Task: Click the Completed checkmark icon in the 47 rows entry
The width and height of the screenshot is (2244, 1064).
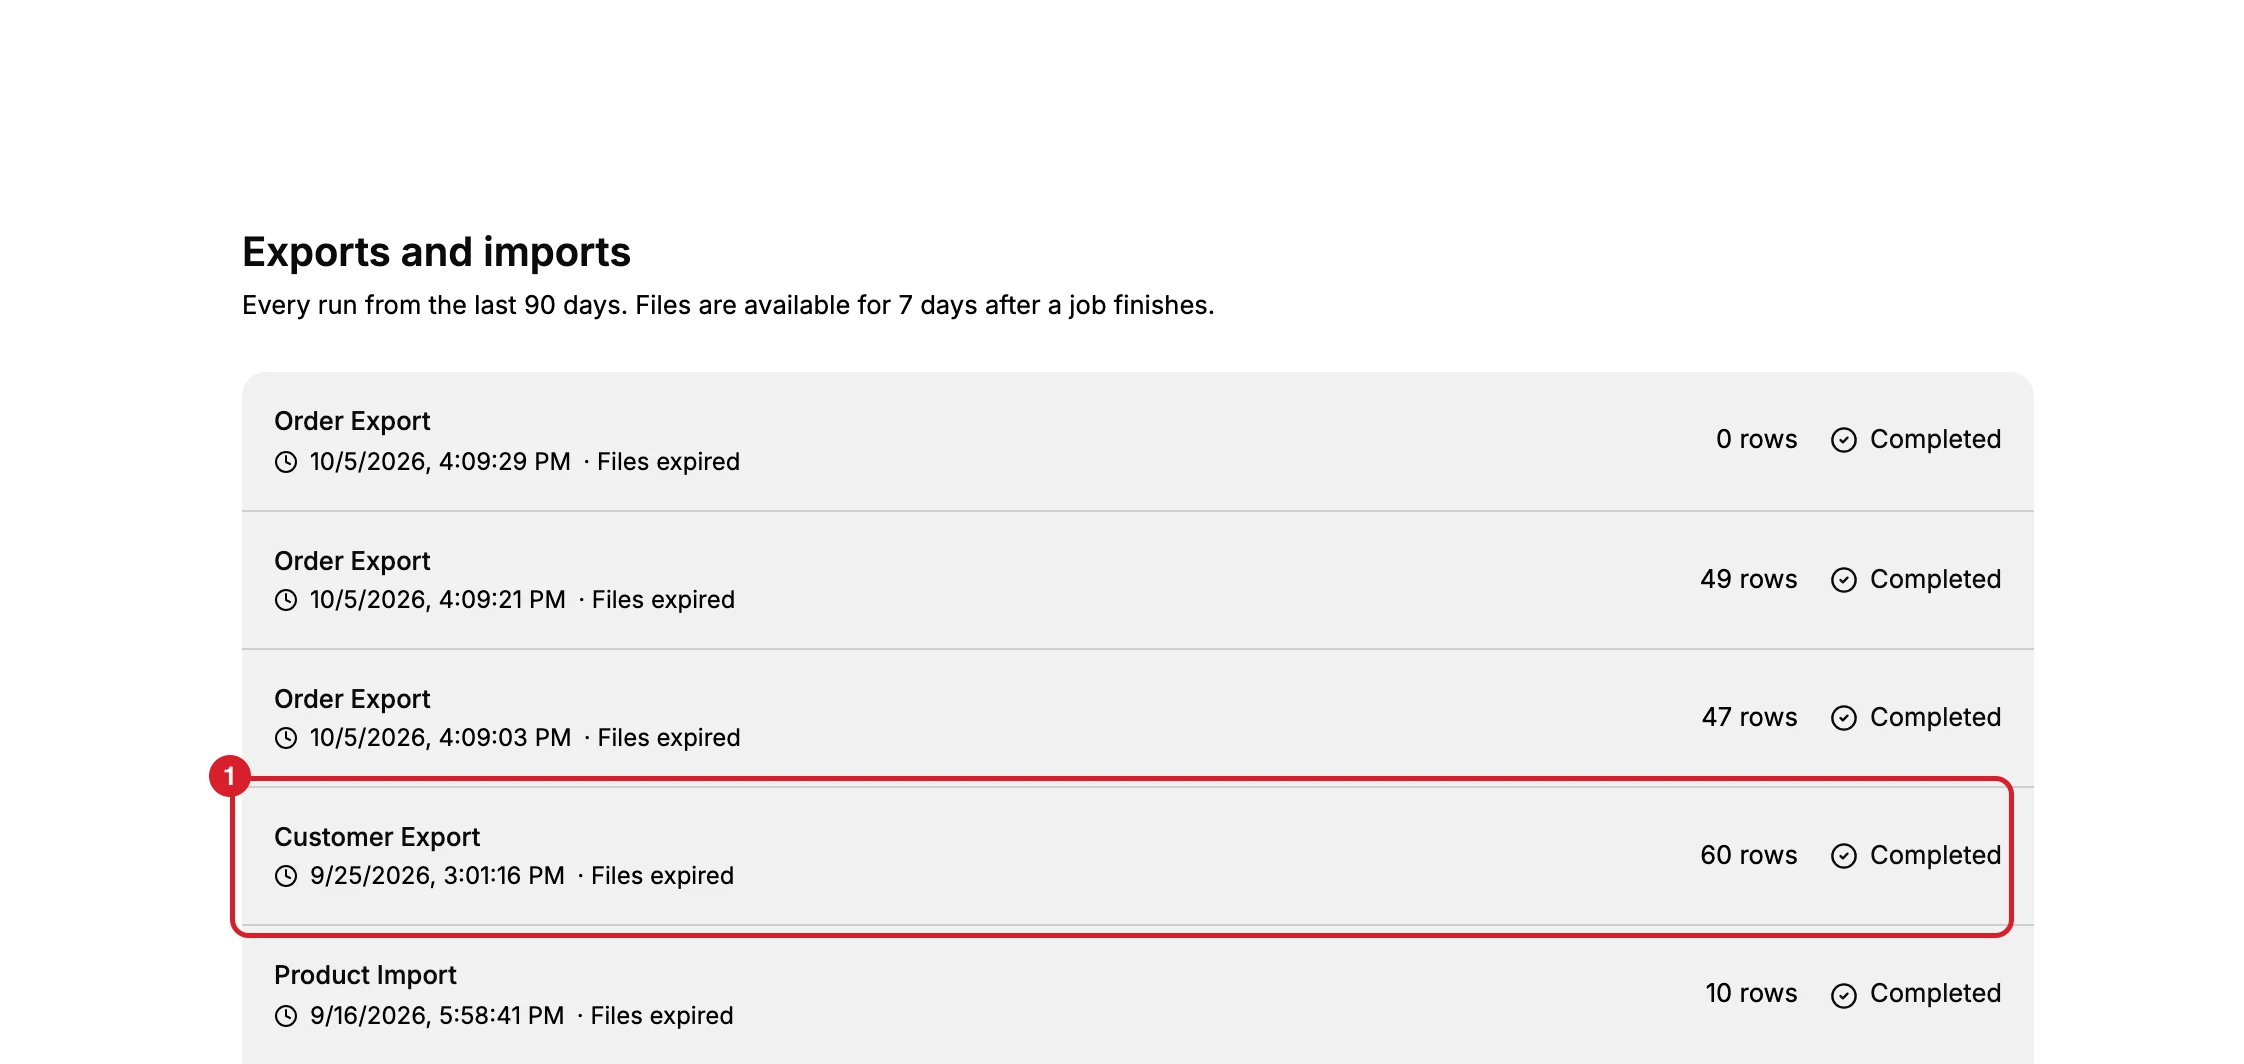Action: tap(1844, 718)
